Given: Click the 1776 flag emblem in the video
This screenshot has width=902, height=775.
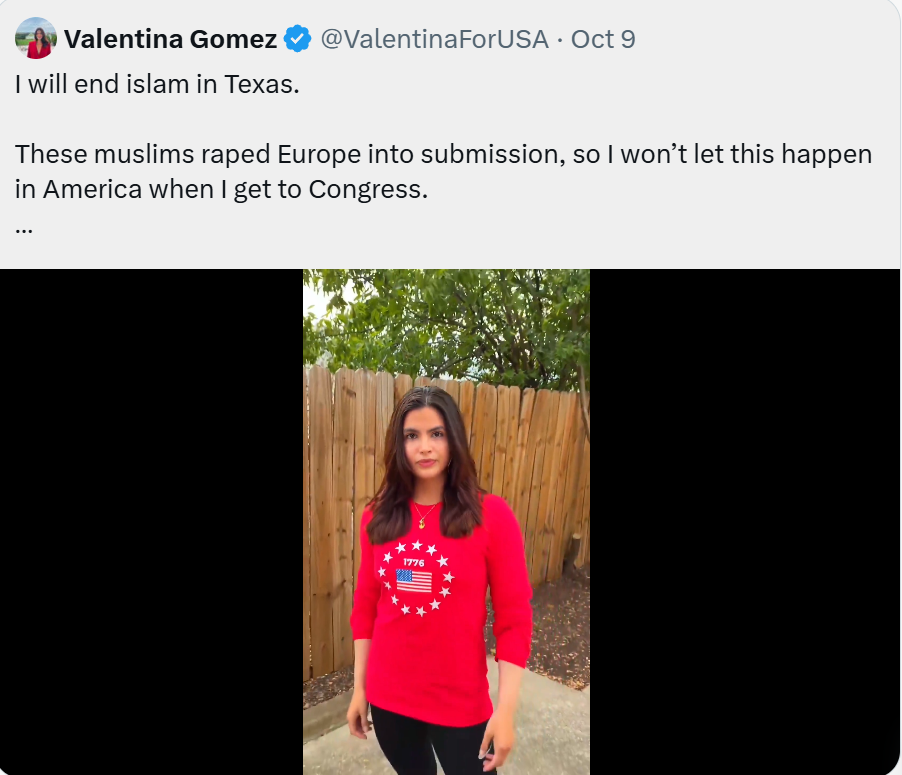Looking at the screenshot, I should (414, 579).
